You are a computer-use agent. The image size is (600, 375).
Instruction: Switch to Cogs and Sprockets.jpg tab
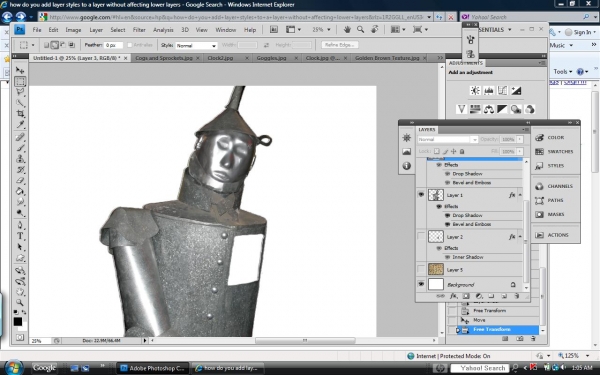164,58
